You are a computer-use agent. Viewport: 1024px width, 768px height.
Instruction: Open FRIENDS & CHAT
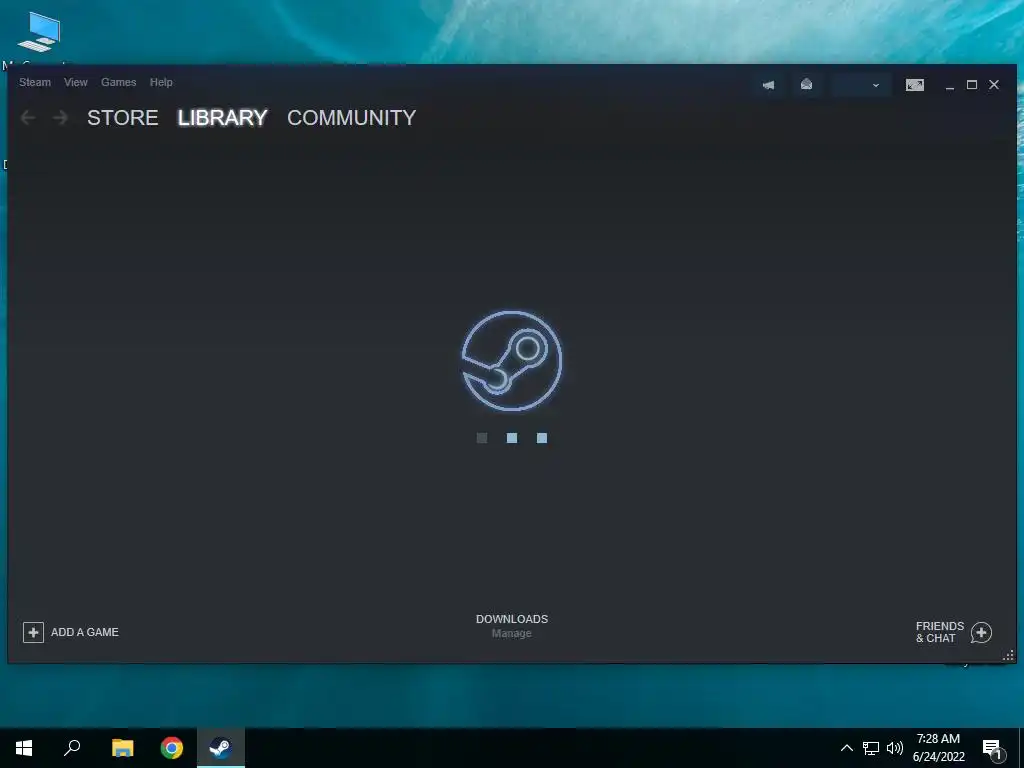(940, 632)
